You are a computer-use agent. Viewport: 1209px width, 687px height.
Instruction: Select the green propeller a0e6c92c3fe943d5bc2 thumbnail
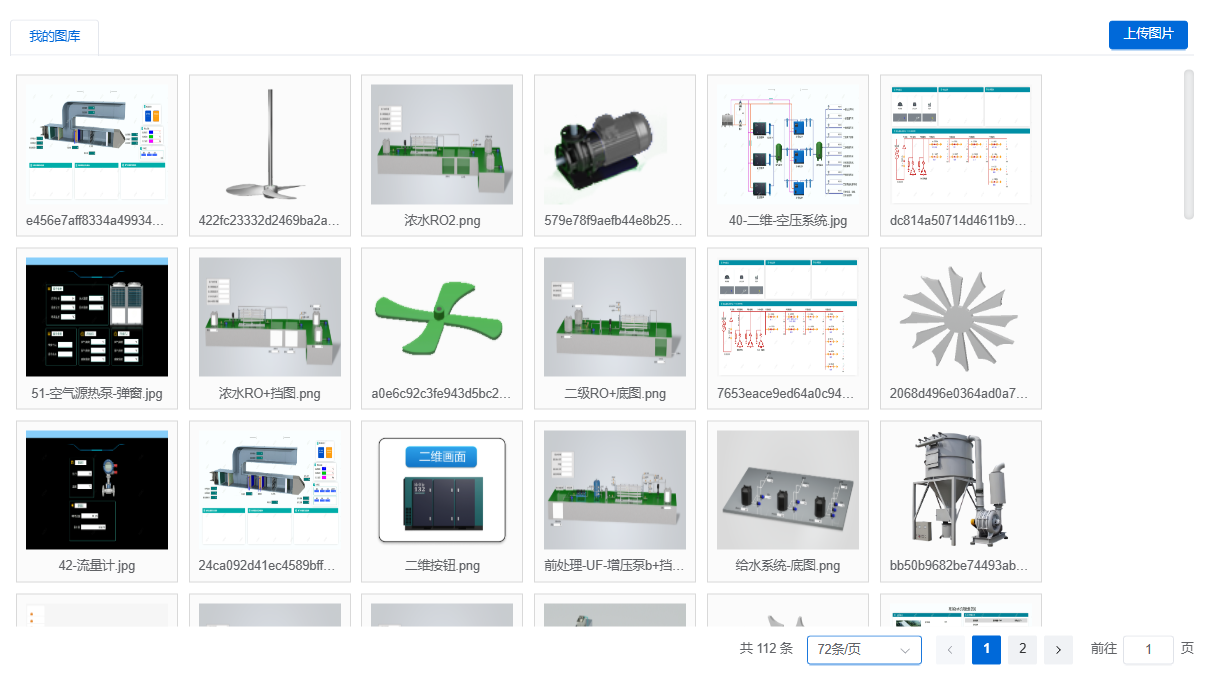click(442, 317)
